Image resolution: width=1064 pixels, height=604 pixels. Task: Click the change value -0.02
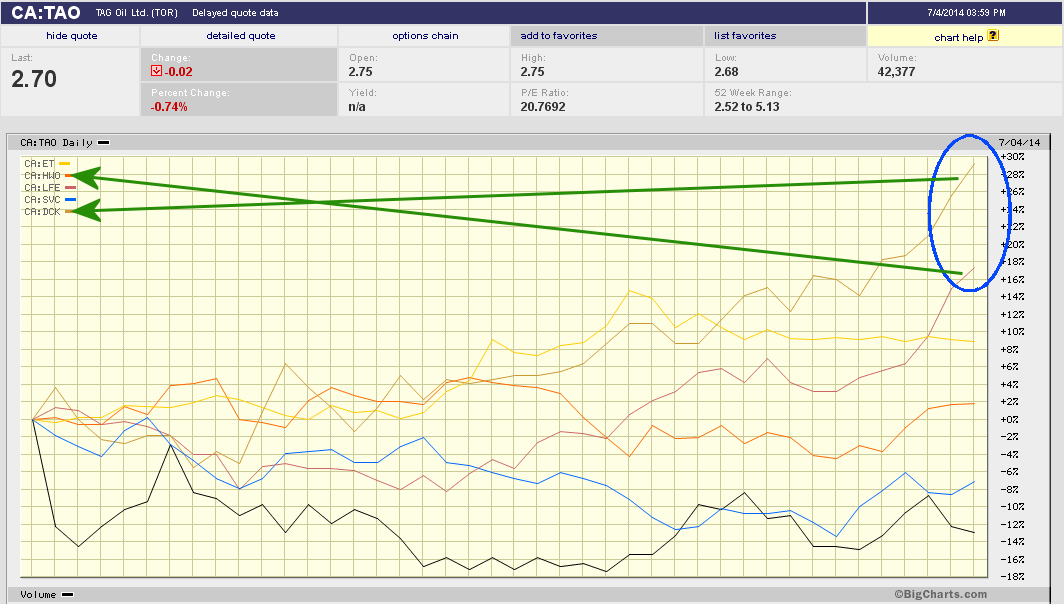[178, 71]
